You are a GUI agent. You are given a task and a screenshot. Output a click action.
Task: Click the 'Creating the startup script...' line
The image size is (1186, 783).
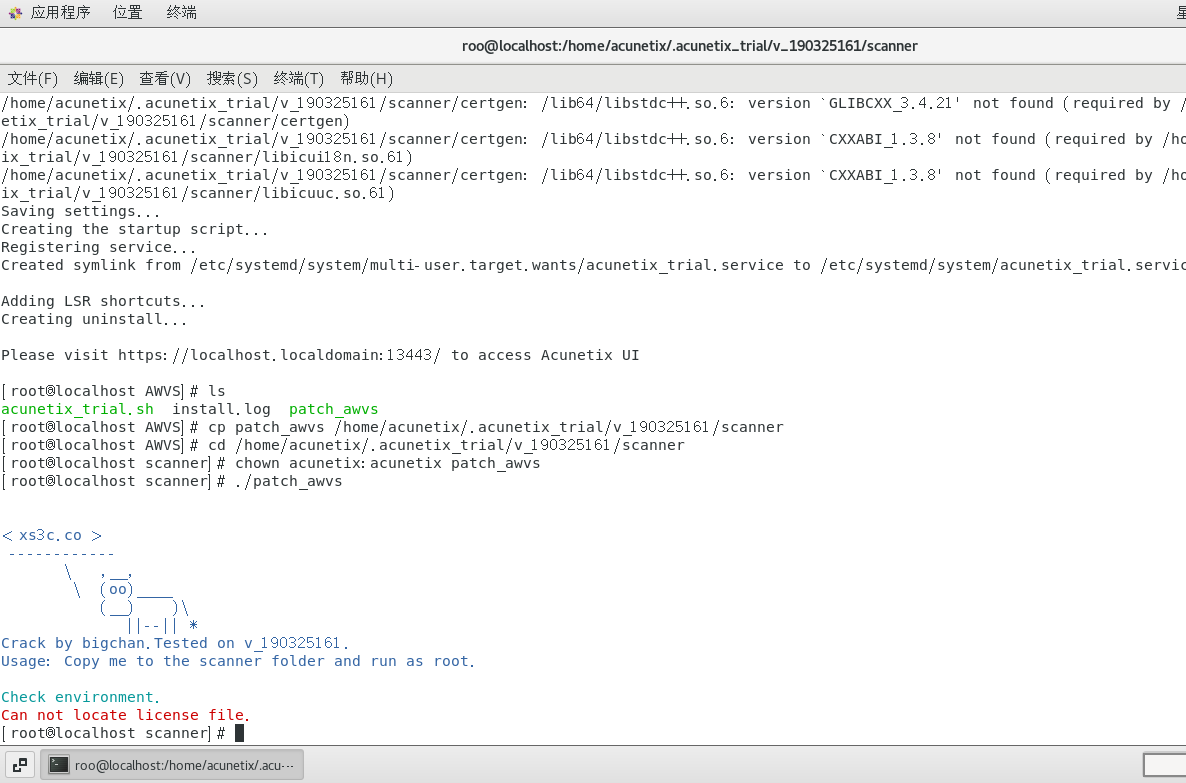(x=135, y=229)
